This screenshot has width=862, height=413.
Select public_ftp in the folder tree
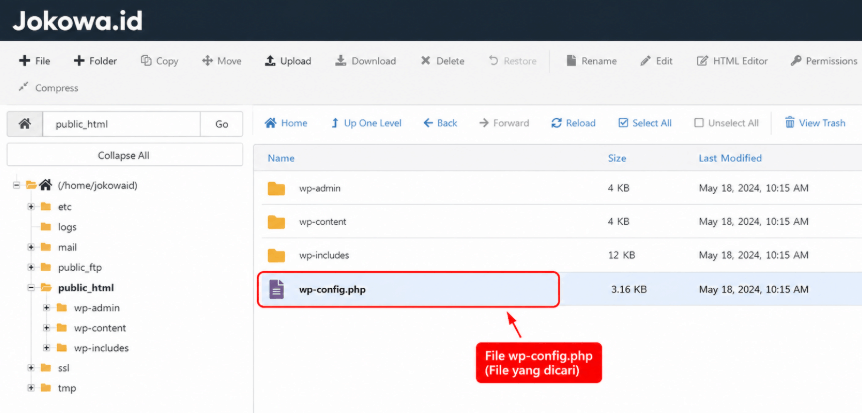tap(80, 268)
